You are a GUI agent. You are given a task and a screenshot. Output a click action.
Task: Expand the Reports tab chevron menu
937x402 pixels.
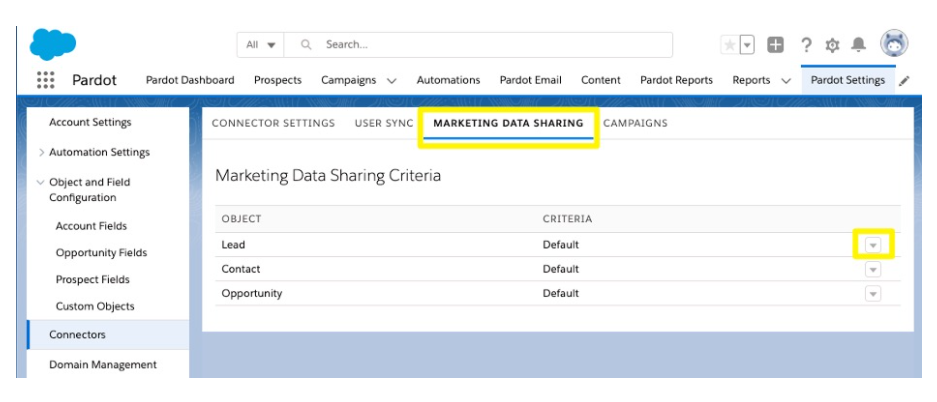pyautogui.click(x=786, y=81)
